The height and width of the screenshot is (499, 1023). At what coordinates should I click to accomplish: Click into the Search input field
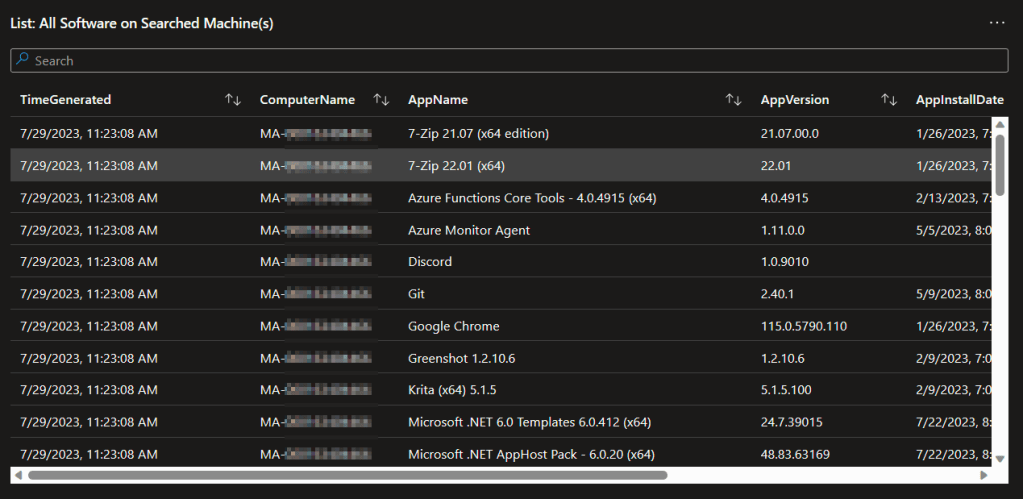pyautogui.click(x=500, y=60)
